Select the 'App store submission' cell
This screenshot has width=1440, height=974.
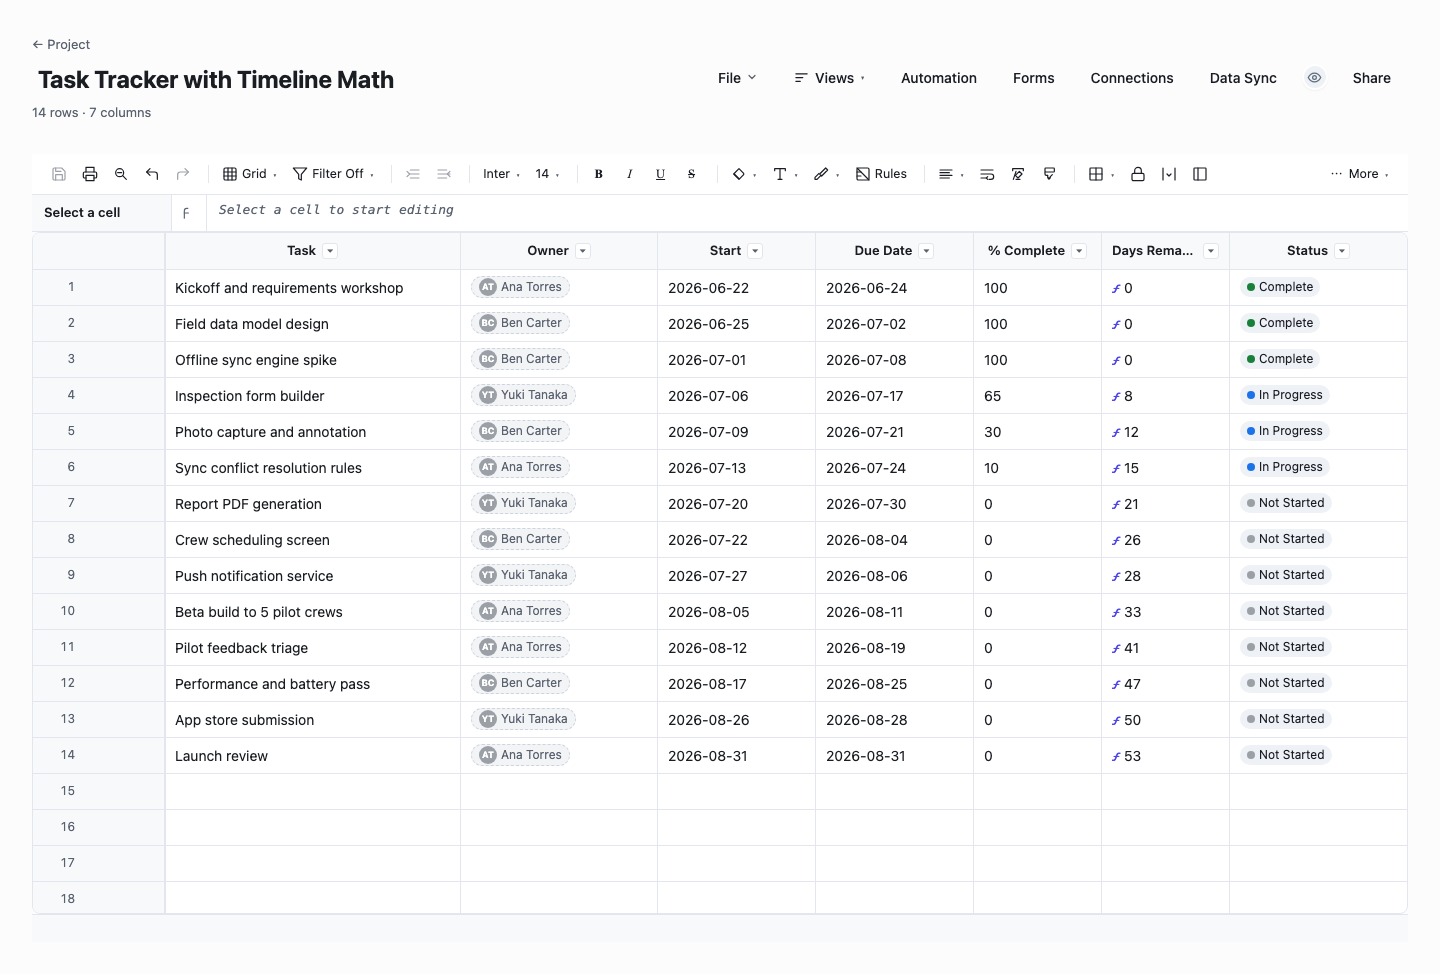click(313, 720)
